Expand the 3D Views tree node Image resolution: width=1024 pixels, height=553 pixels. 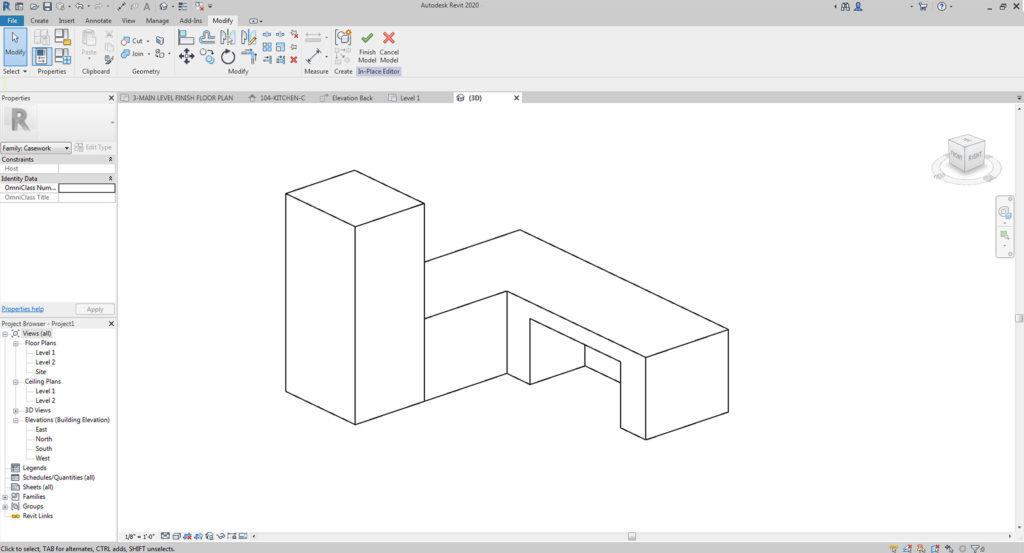(x=16, y=411)
